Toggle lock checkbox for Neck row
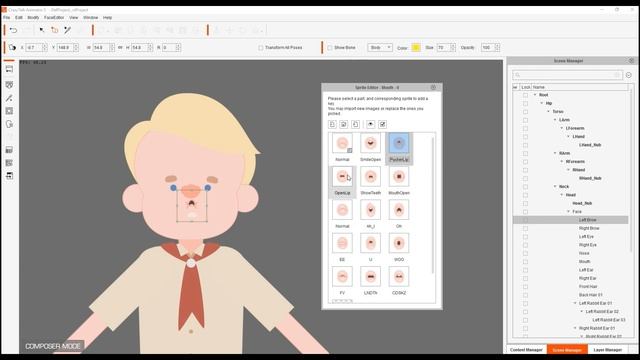The image size is (640, 360). tap(525, 187)
